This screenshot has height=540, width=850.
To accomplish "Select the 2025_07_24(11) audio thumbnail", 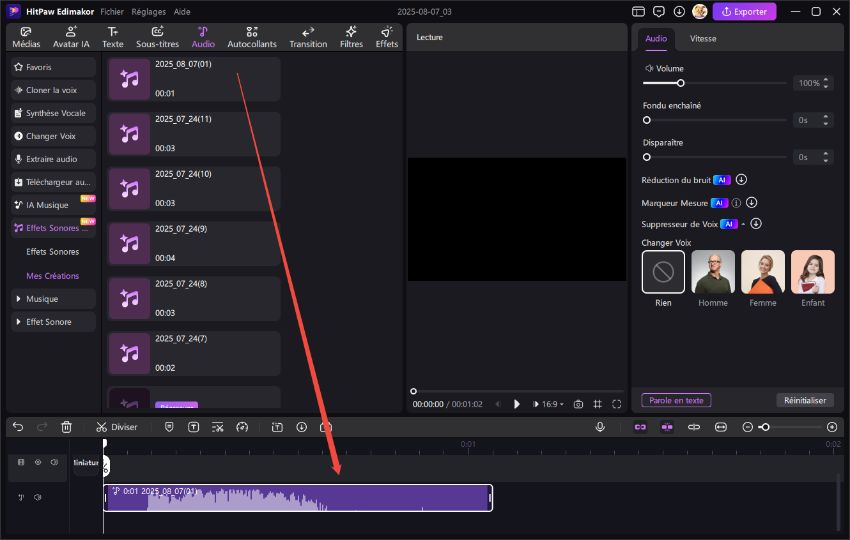I will coord(129,134).
